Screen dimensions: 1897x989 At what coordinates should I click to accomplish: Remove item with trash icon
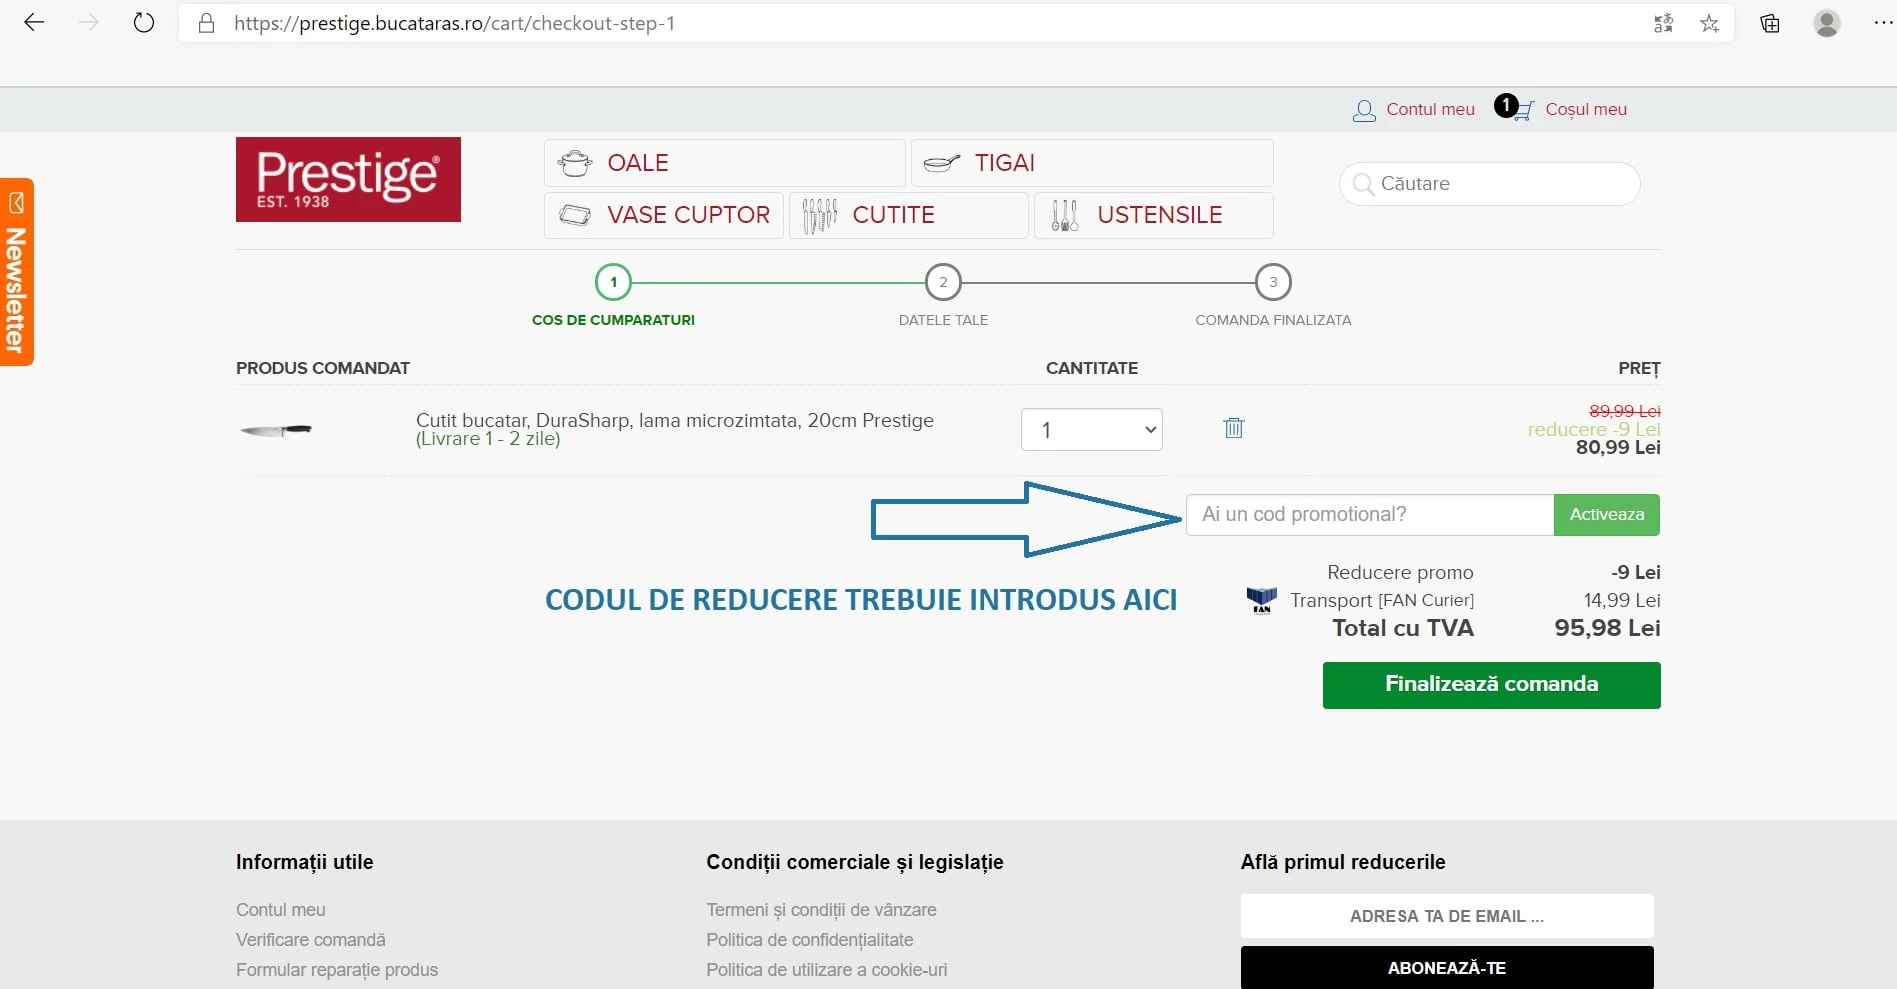click(1234, 428)
